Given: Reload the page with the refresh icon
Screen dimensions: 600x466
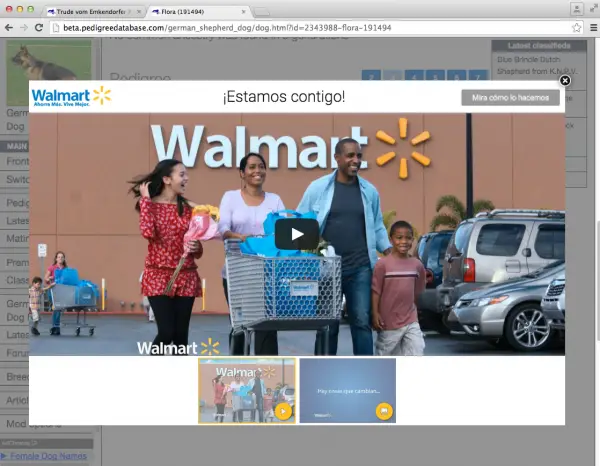Looking at the screenshot, I should pyautogui.click(x=39, y=28).
